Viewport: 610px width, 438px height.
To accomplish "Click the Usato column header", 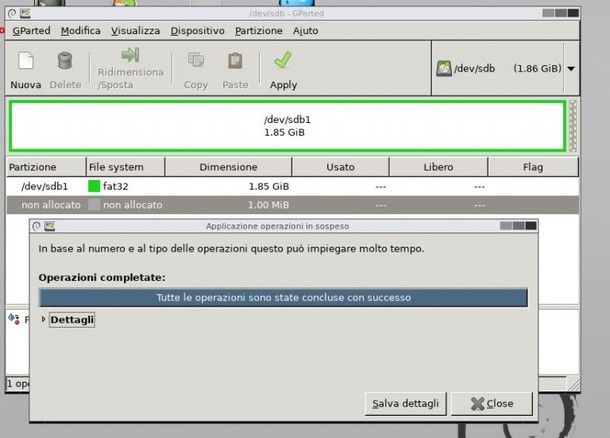I will pos(340,167).
